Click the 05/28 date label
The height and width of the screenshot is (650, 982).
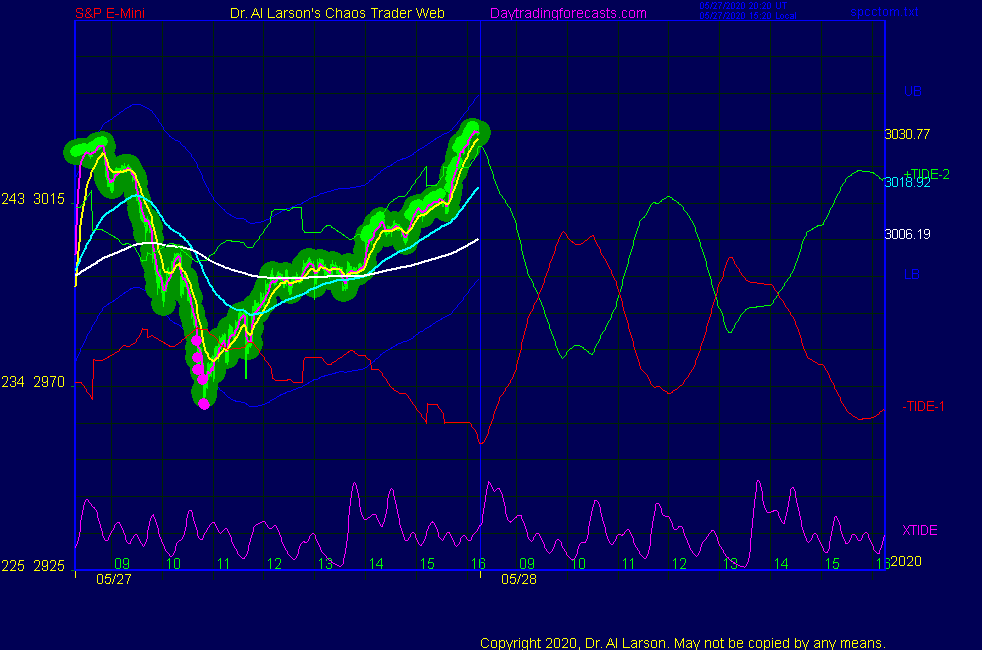pos(519,579)
